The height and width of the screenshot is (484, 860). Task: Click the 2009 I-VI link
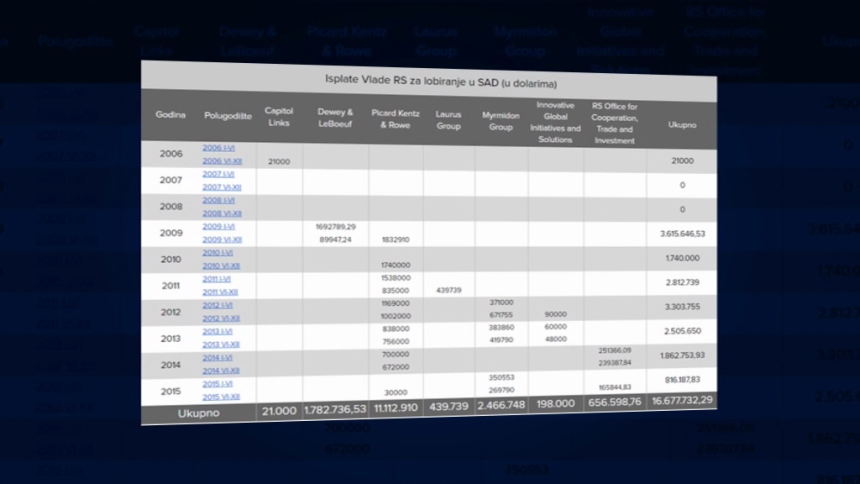(x=218, y=227)
